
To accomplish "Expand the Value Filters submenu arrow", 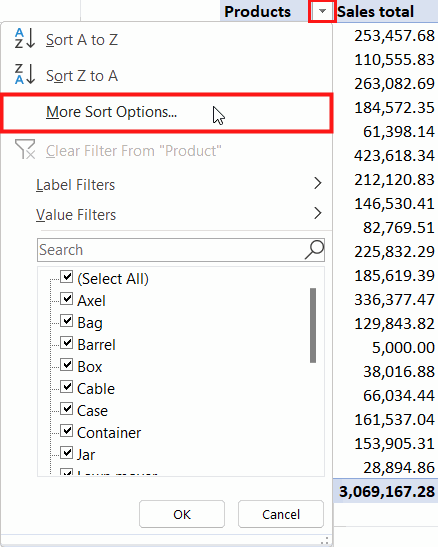I will [x=318, y=213].
